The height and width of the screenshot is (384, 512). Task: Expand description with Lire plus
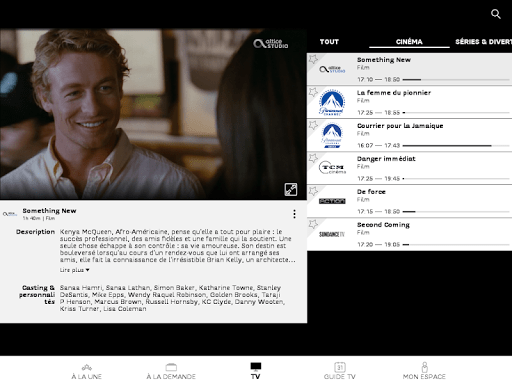75,270
